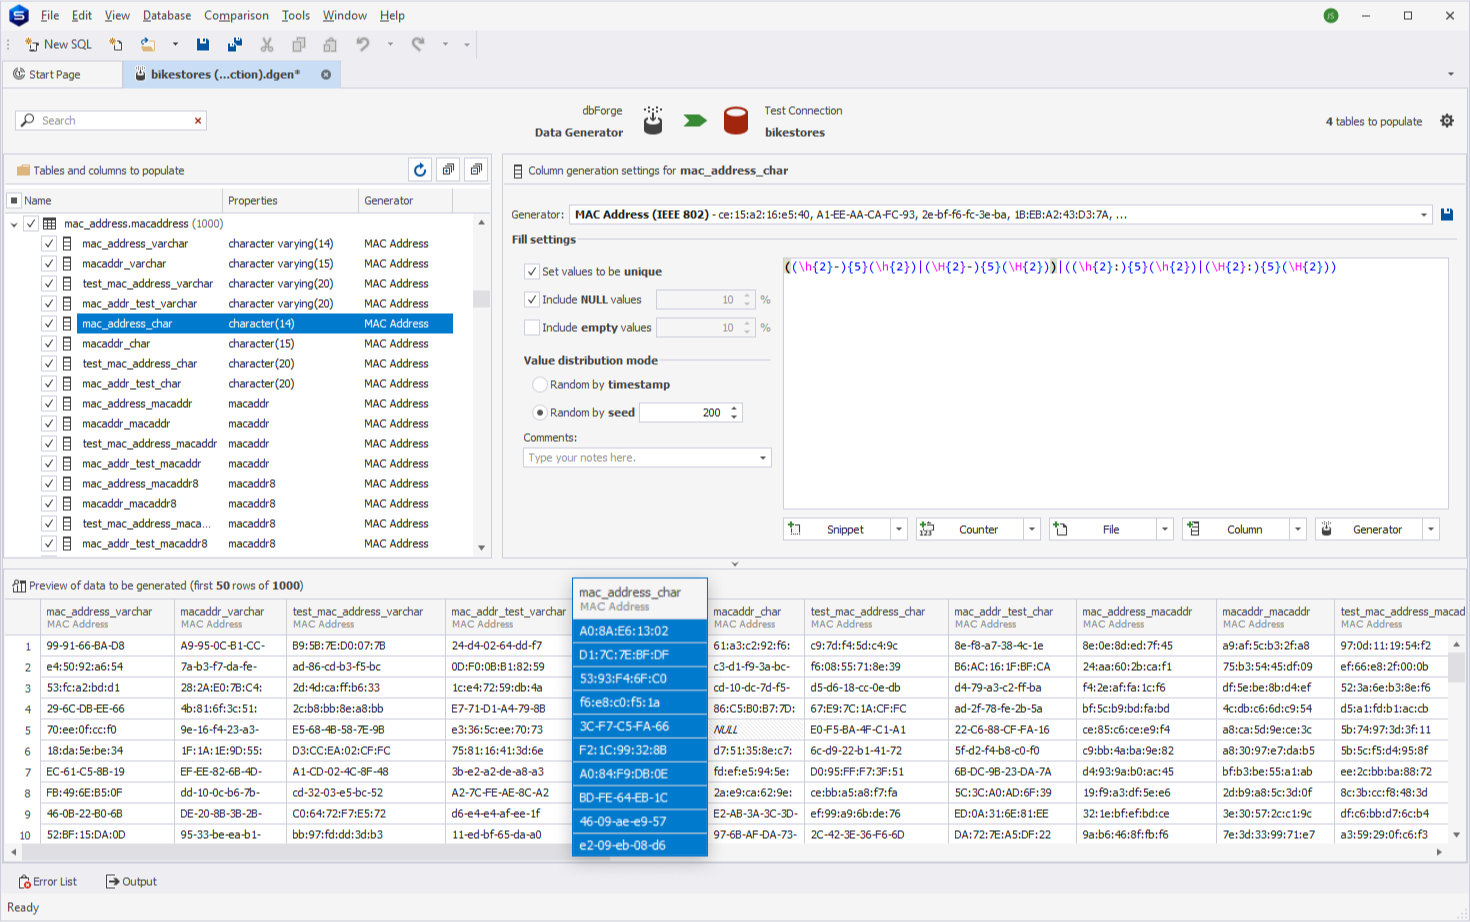Click the Counter button
The height and width of the screenshot is (922, 1470).
click(x=970, y=529)
